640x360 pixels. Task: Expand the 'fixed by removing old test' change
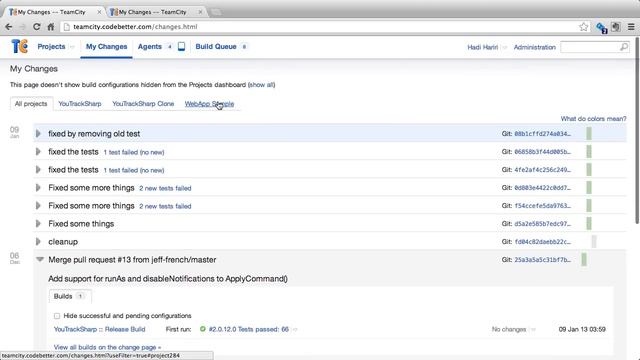coord(38,133)
